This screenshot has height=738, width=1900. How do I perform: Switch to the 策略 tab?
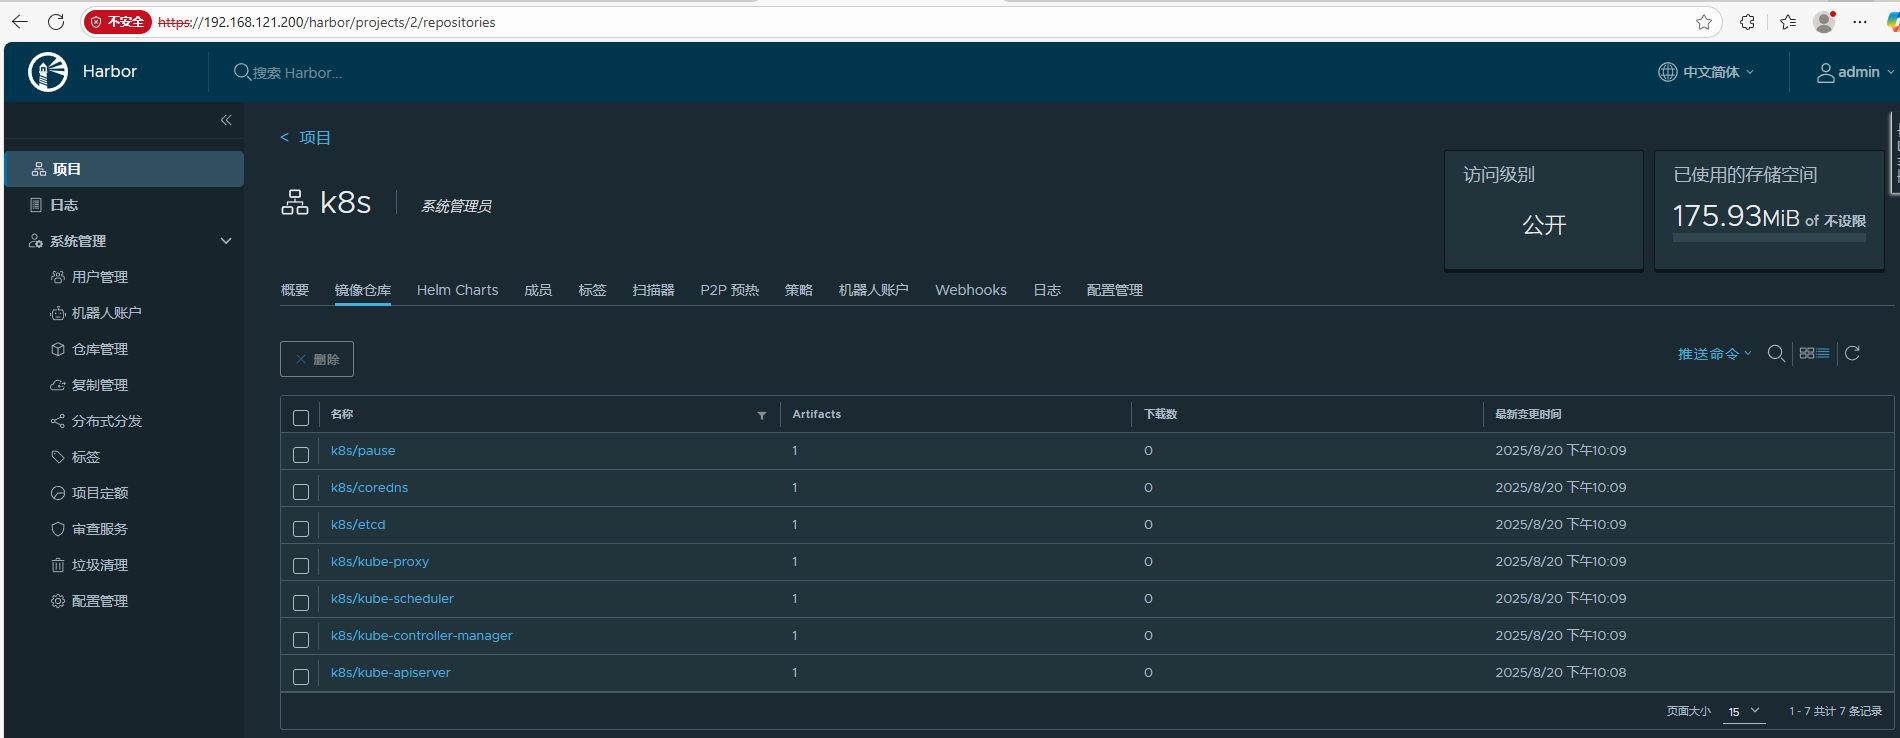799,290
